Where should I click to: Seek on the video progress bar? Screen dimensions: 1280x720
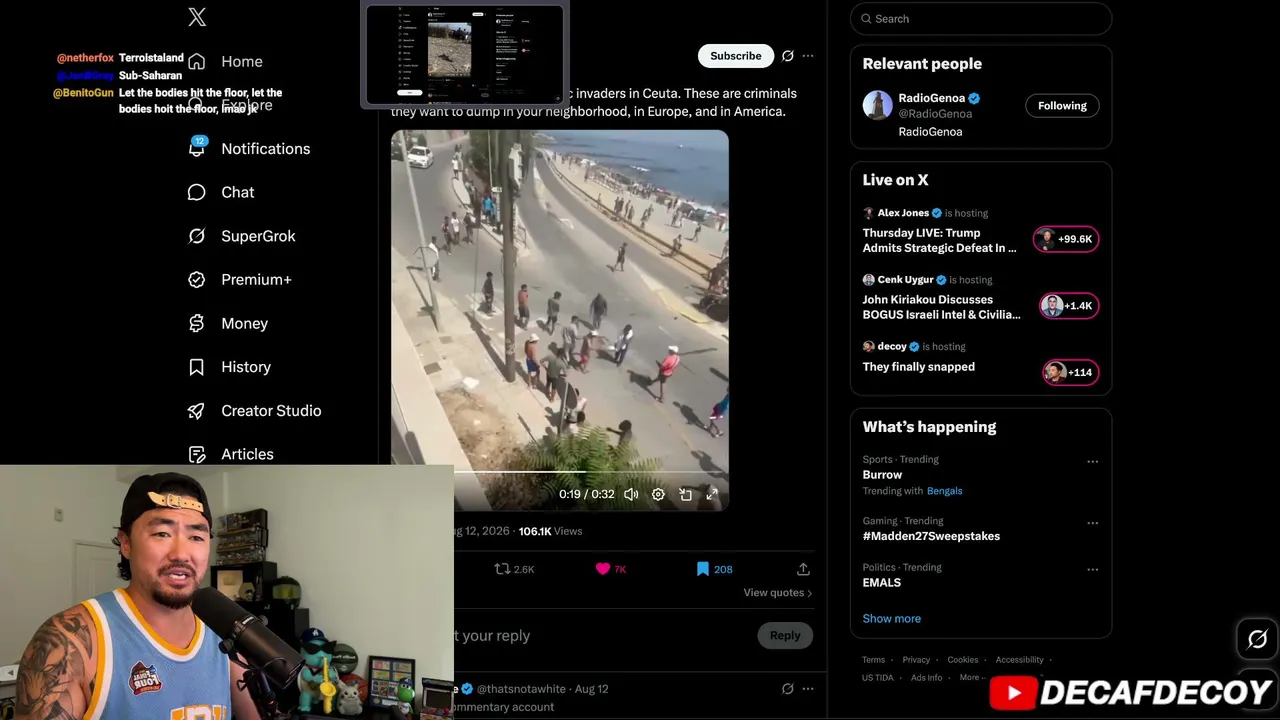560,472
